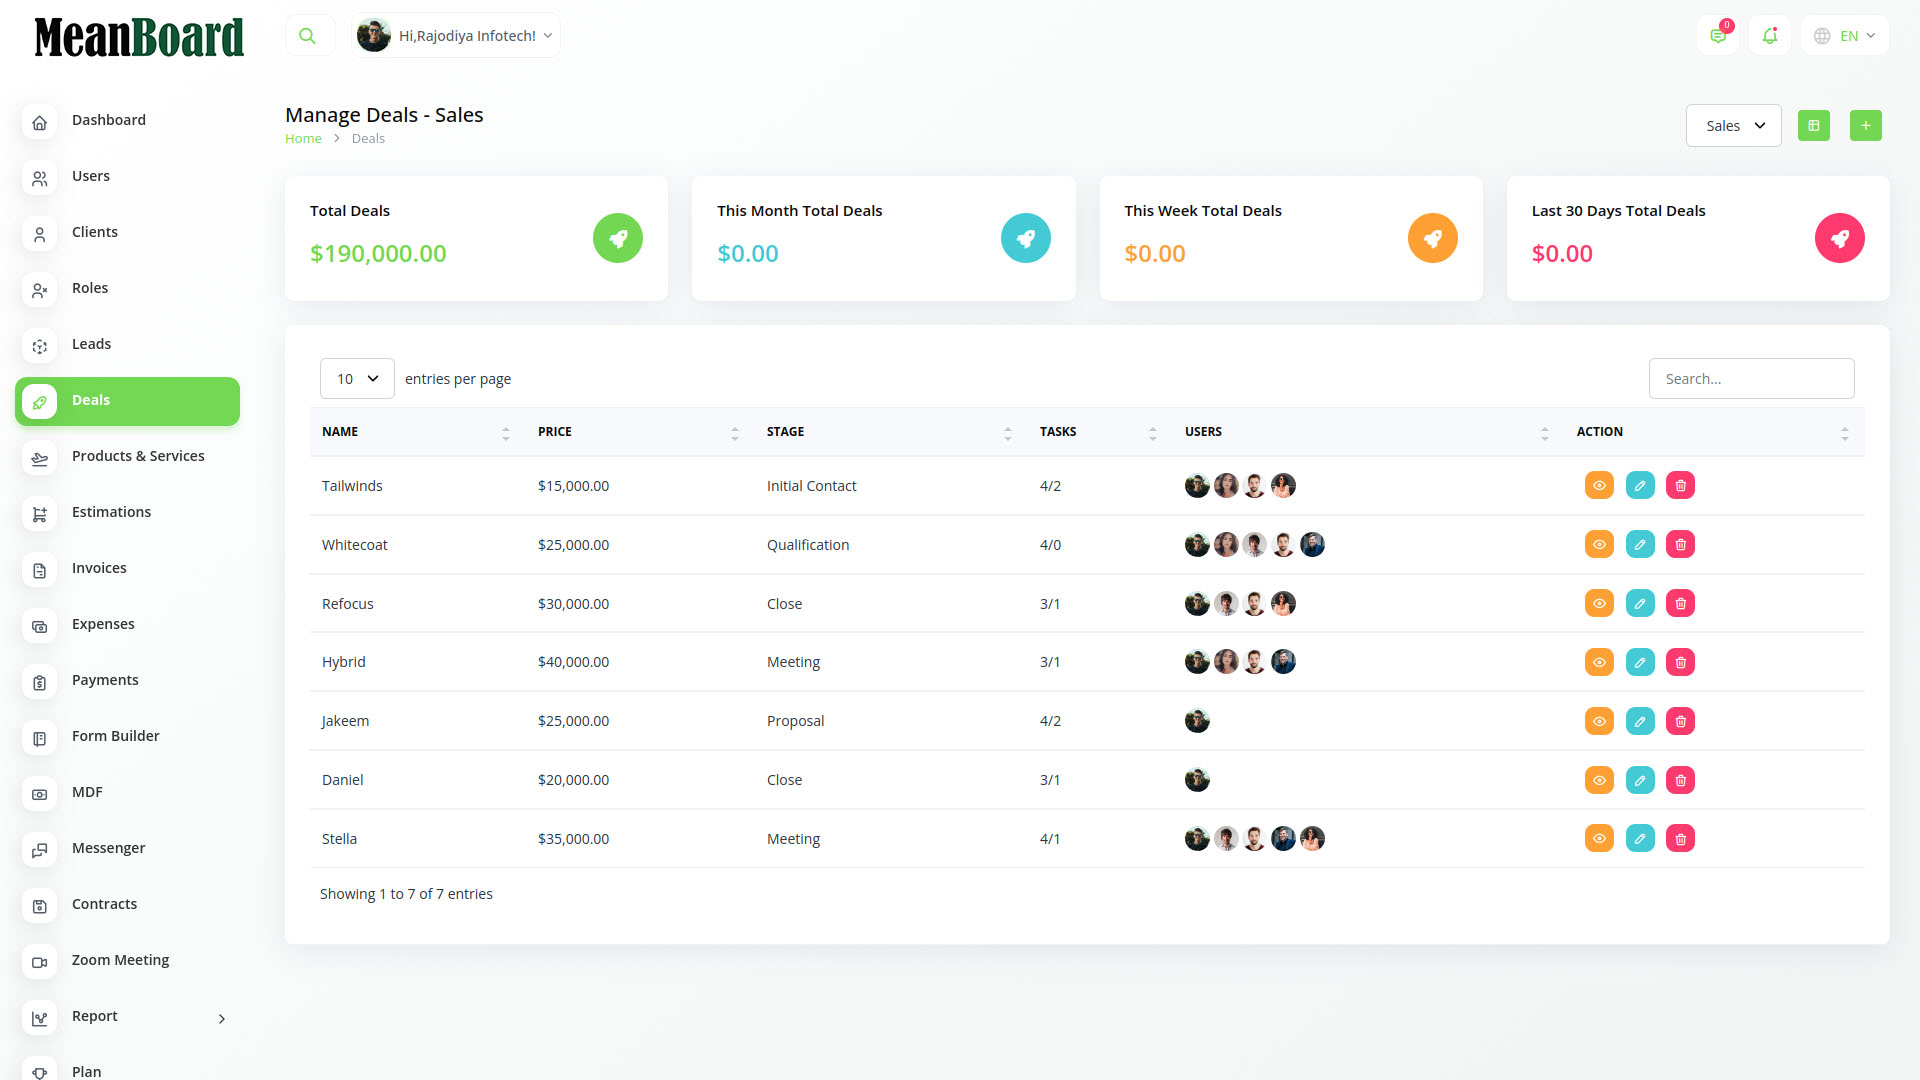This screenshot has height=1080, width=1920.
Task: Delete the Refocus deal with trash icon
Action: [x=1681, y=604]
